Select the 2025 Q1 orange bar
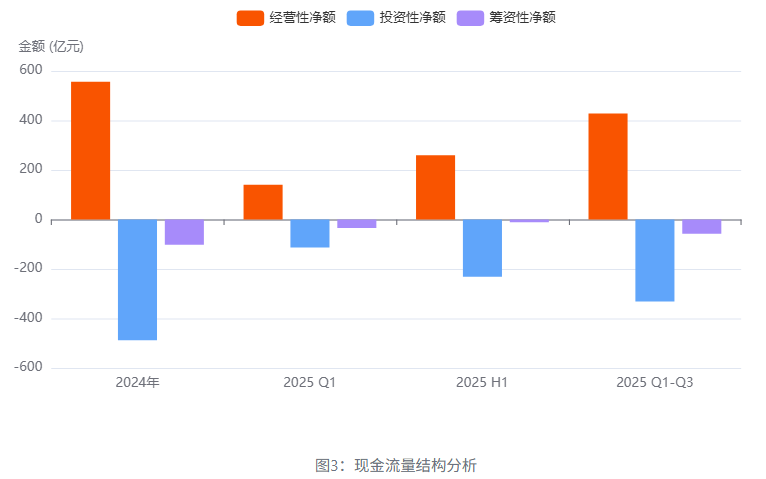 [263, 202]
